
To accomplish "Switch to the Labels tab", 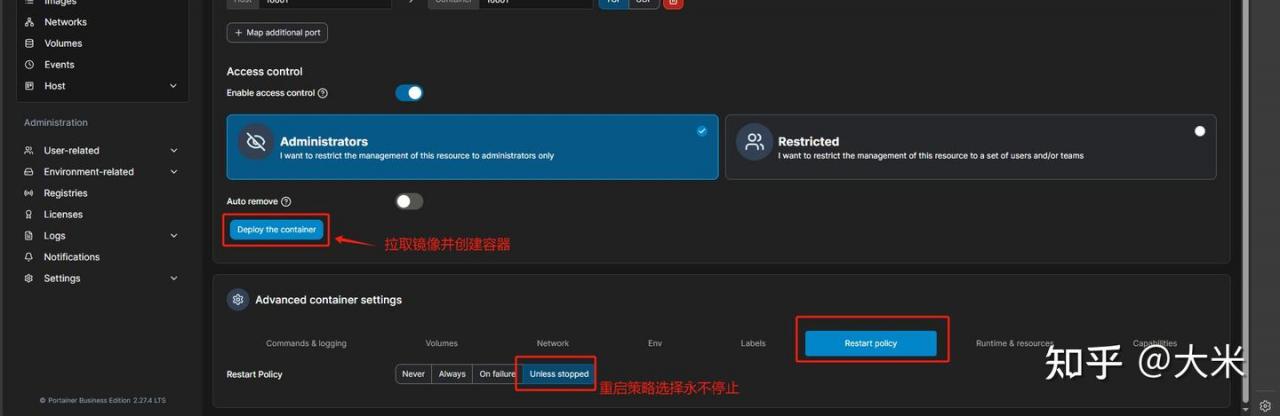I will (753, 343).
